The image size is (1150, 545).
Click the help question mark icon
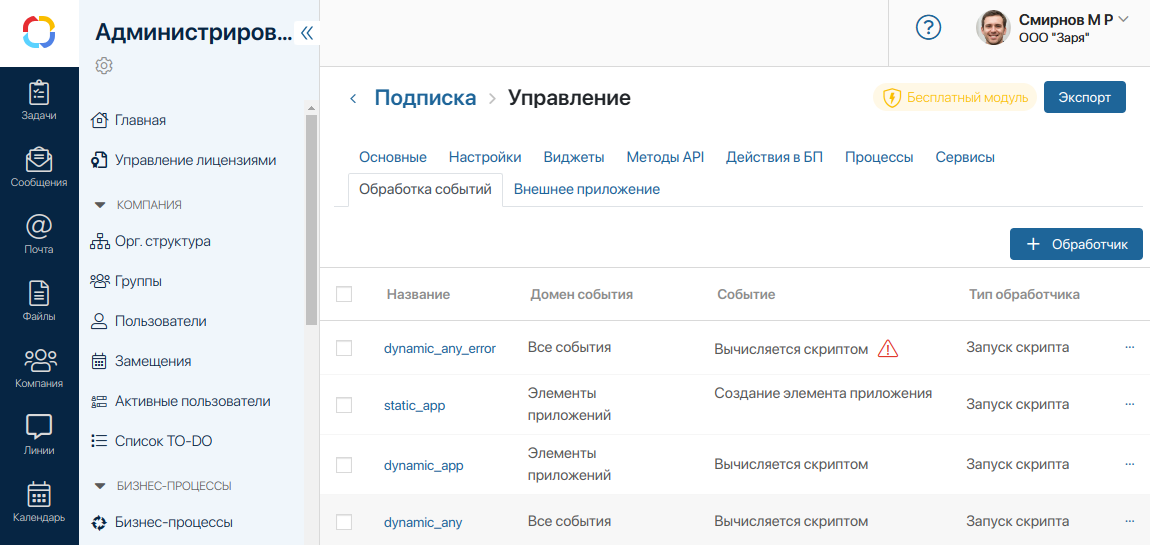[x=929, y=28]
